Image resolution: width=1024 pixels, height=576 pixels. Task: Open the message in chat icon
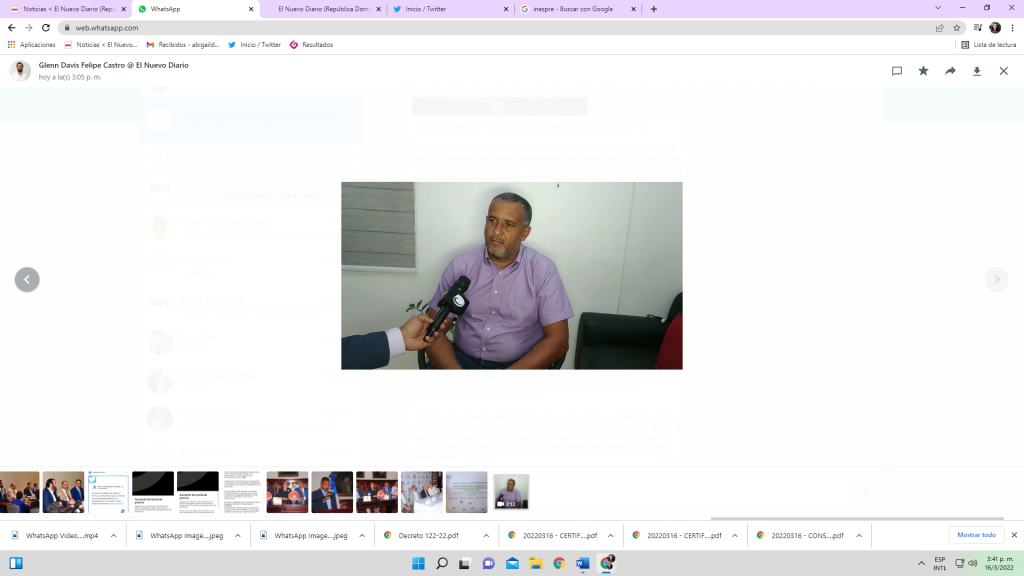click(897, 71)
